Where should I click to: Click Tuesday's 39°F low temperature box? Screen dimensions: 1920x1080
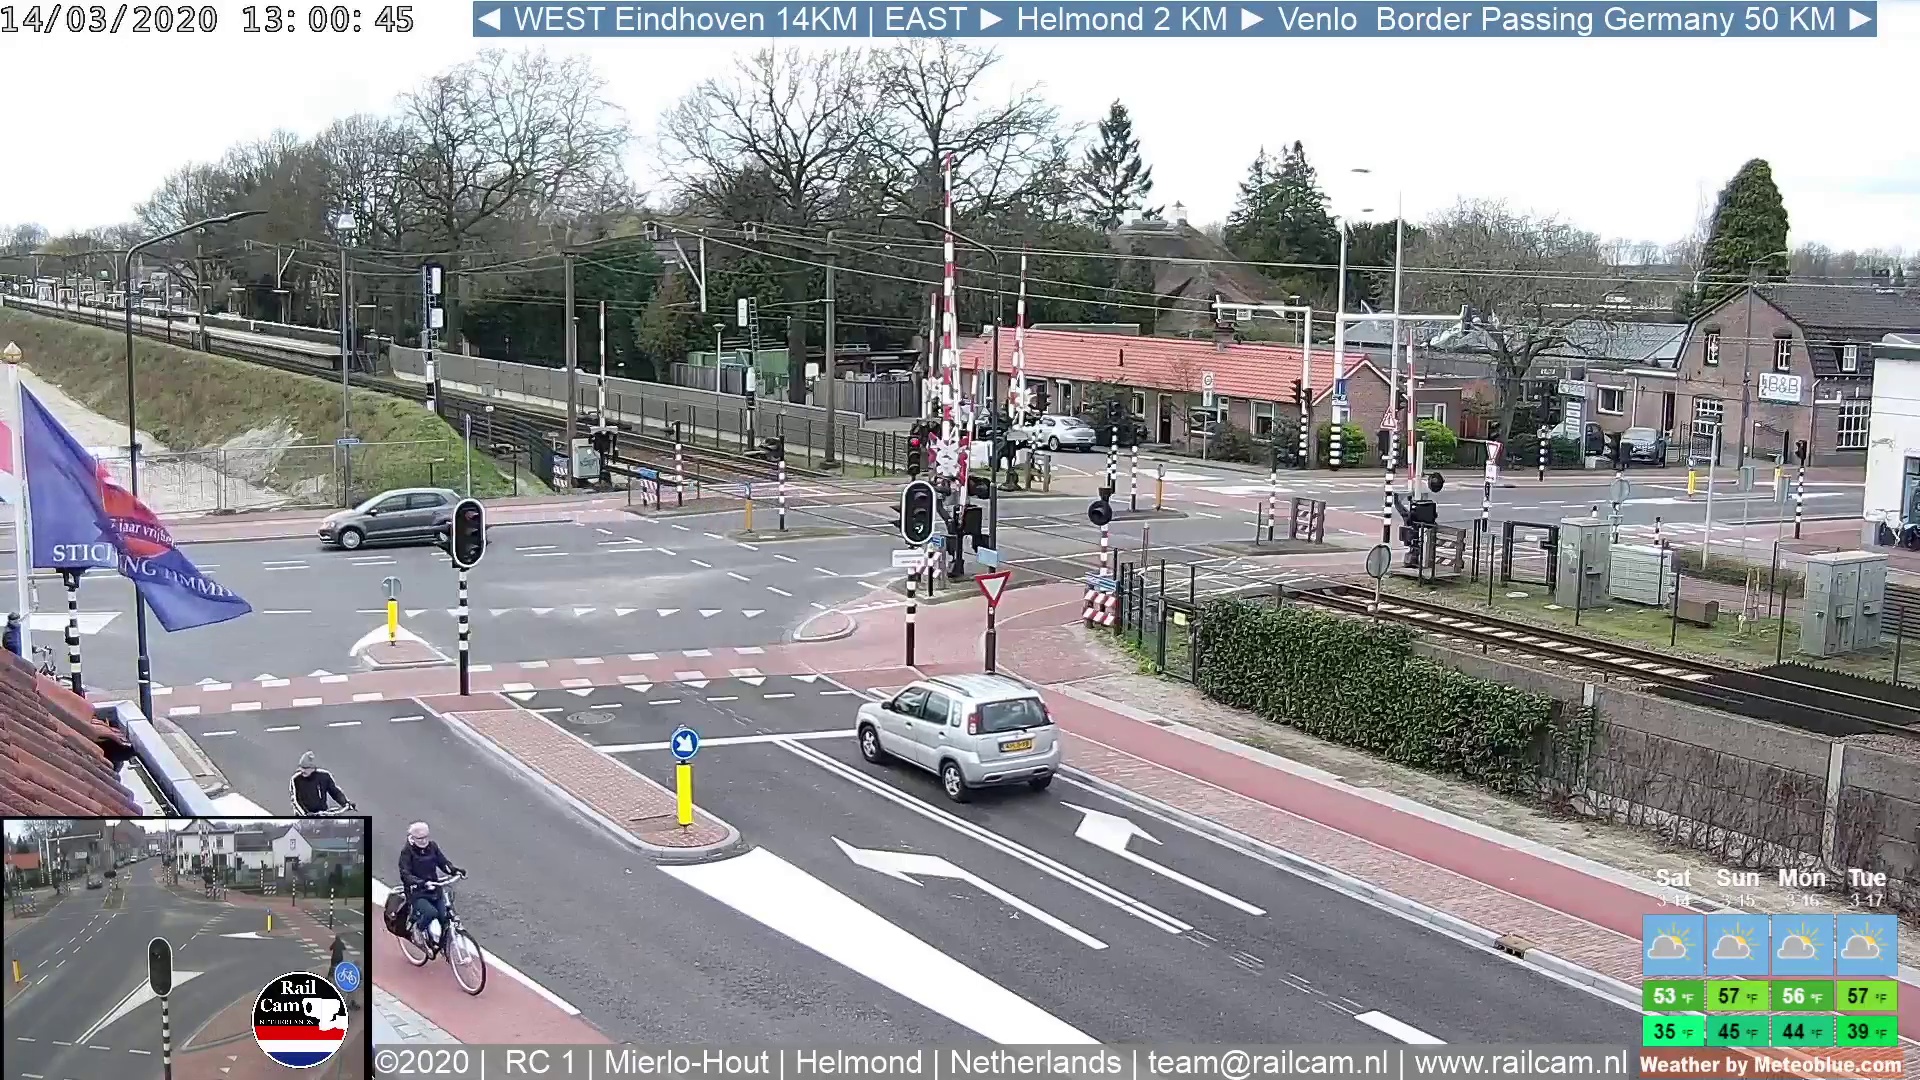coord(1866,1031)
